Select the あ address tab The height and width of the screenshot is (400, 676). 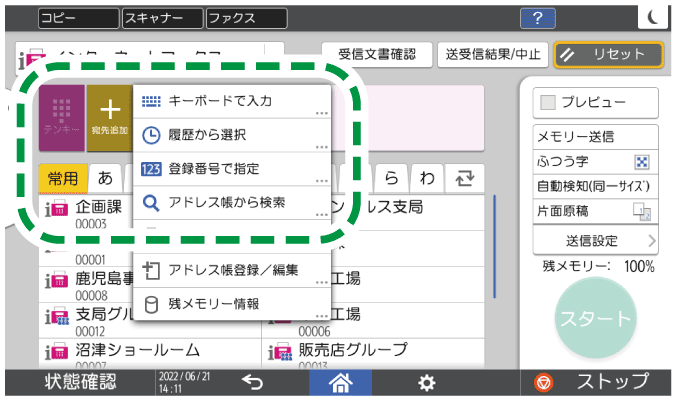point(105,178)
